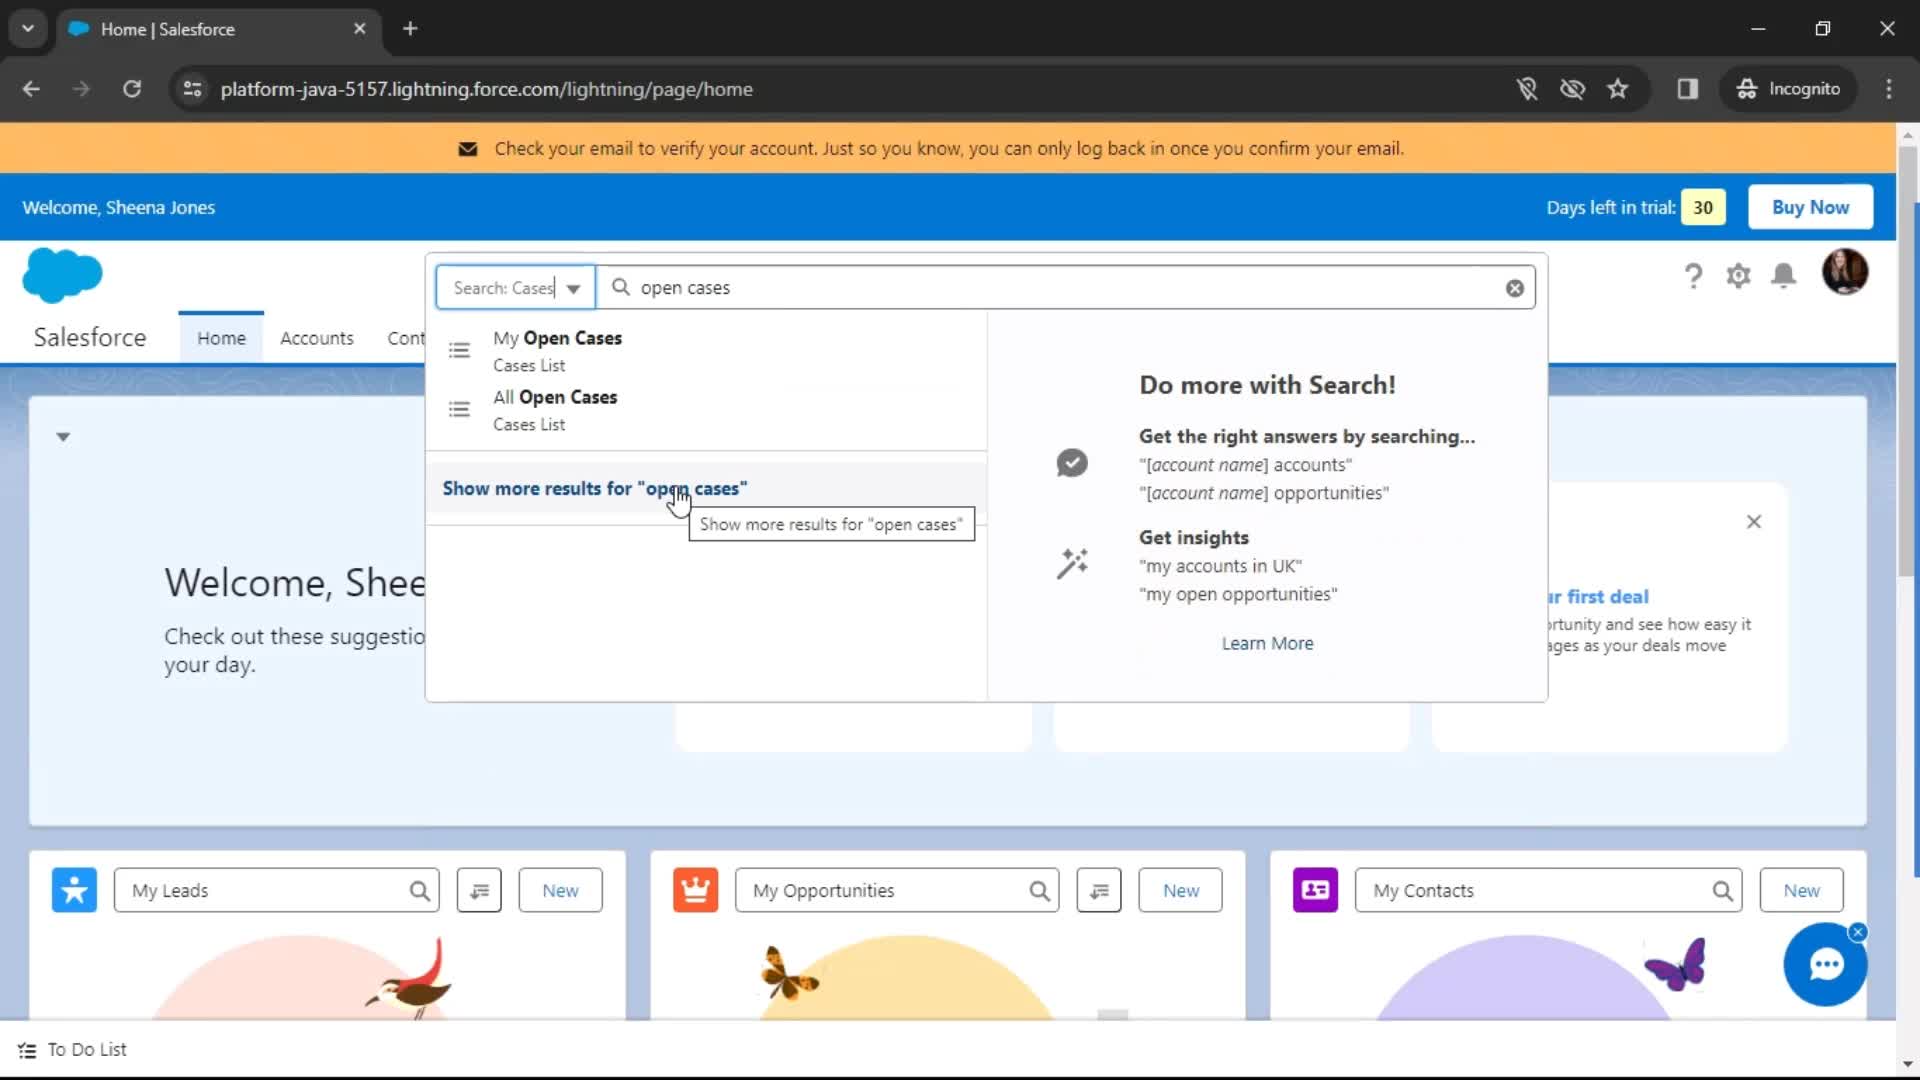Open the user profile avatar
The width and height of the screenshot is (1920, 1080).
tap(1845, 272)
